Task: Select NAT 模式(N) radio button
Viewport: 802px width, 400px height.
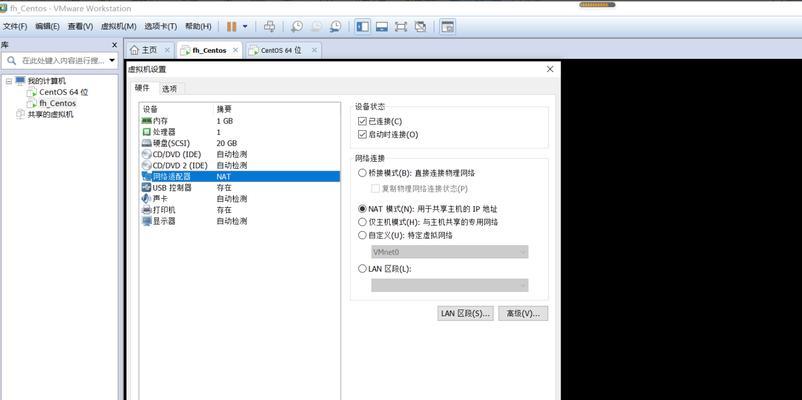Action: point(363,209)
